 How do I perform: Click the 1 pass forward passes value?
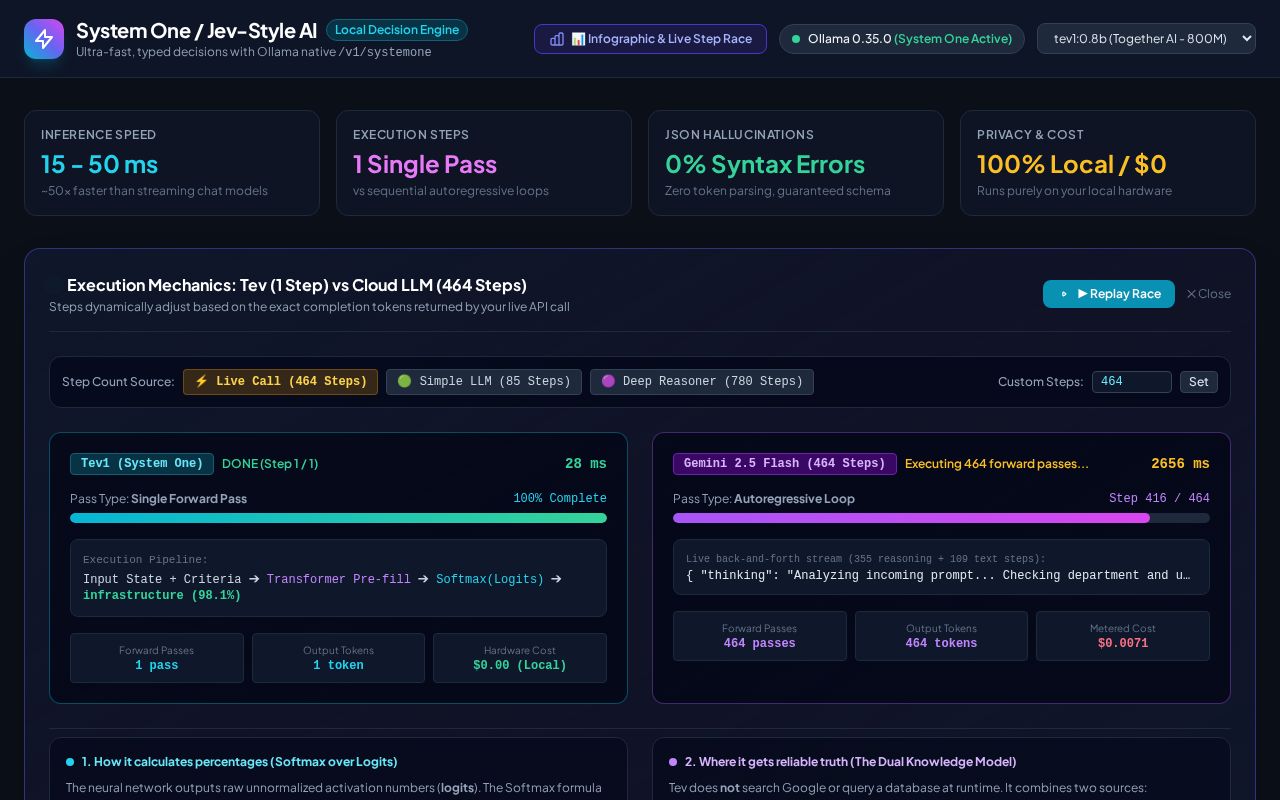point(157,666)
